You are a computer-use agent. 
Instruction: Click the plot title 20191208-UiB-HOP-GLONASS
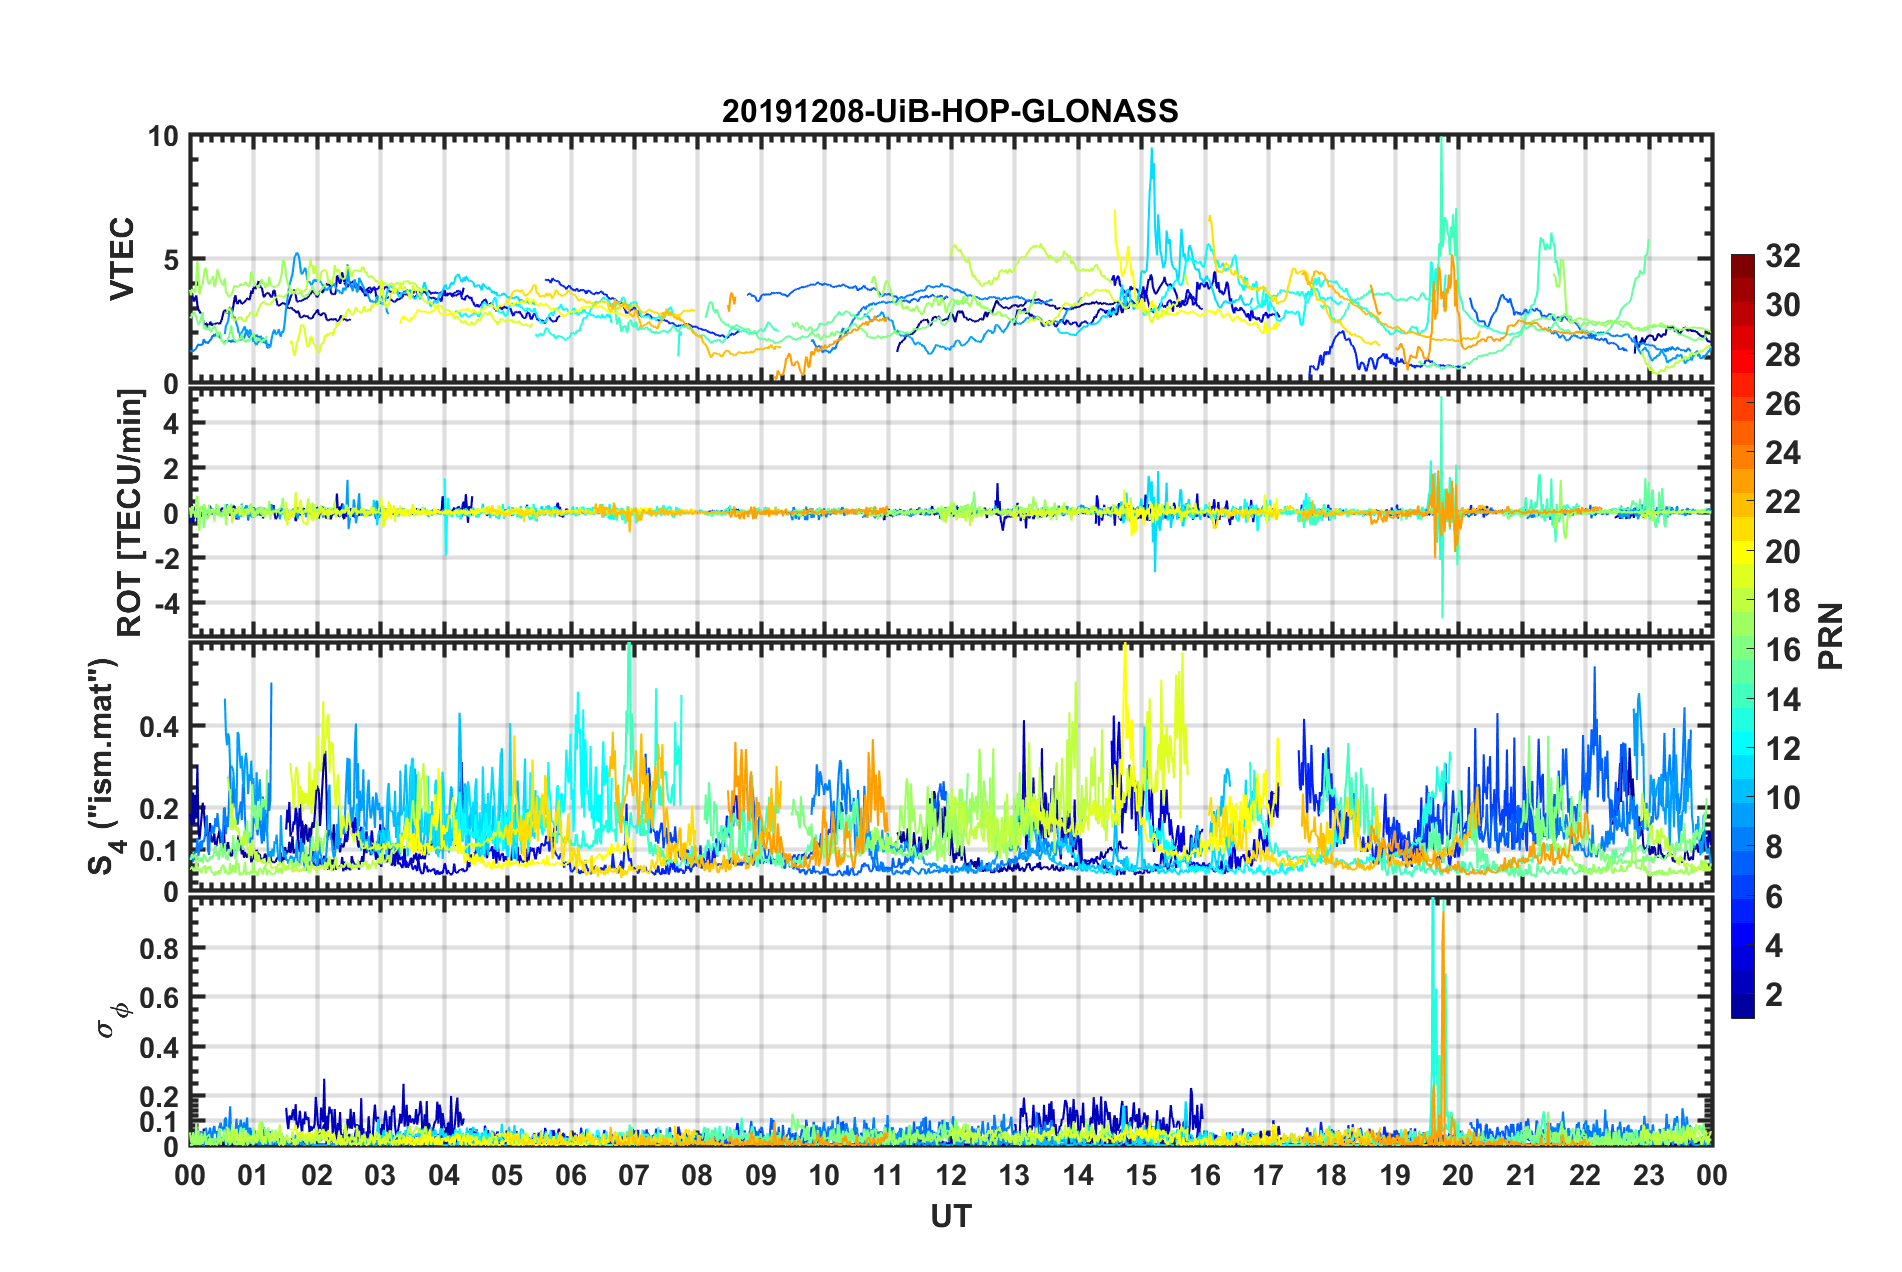point(950,111)
